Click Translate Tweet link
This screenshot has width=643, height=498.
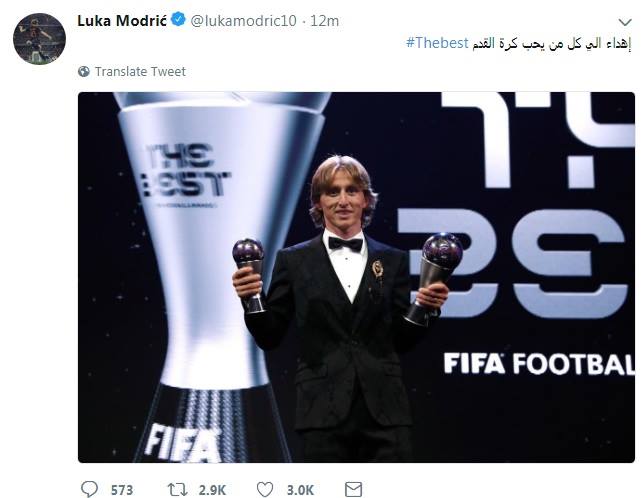[x=140, y=72]
